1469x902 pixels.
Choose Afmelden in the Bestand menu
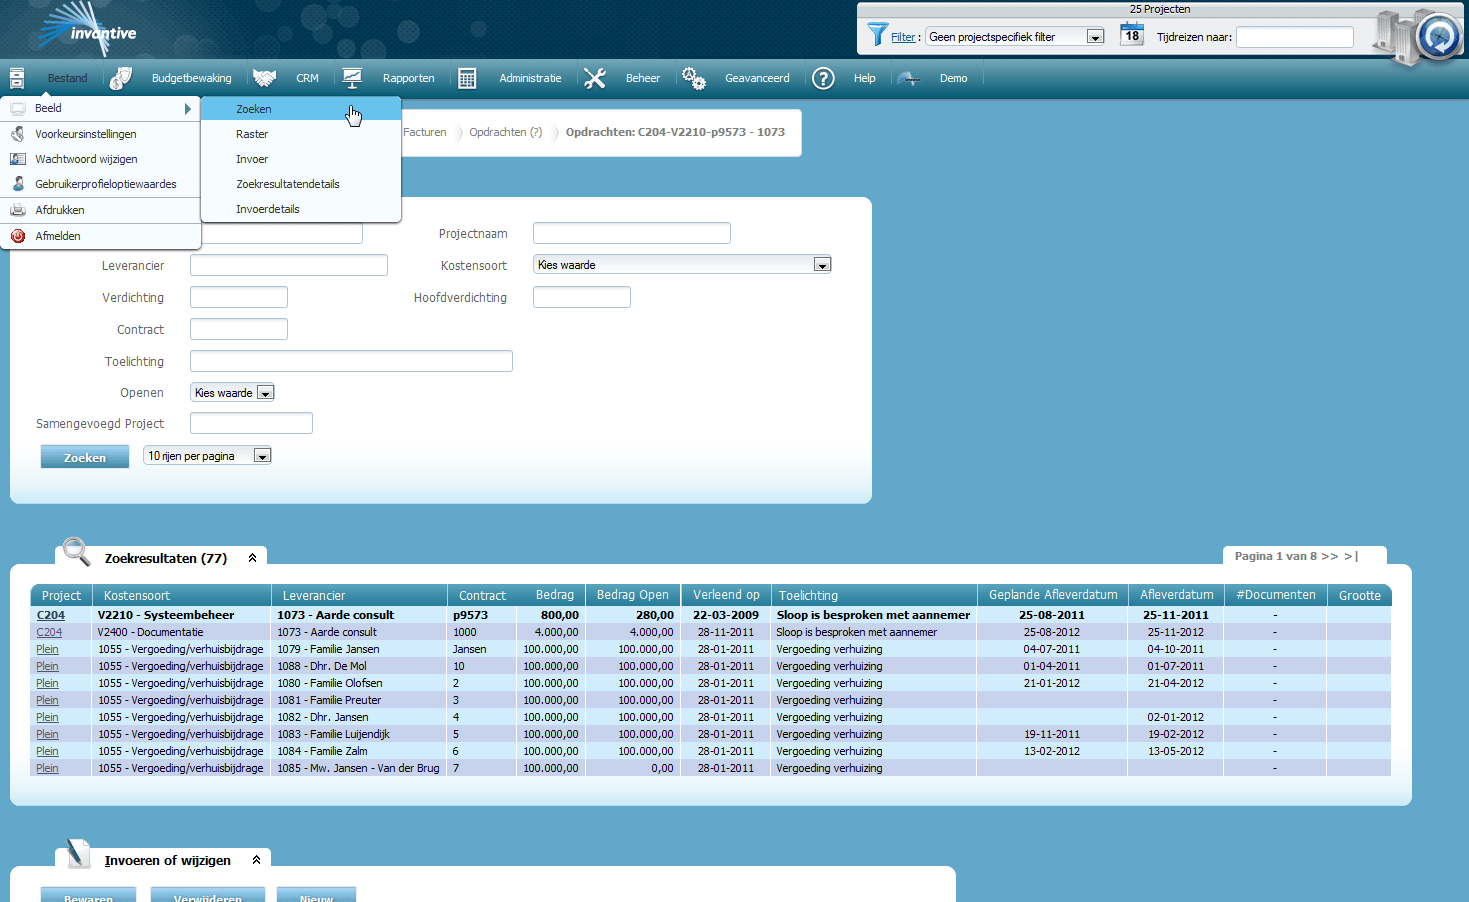coord(58,236)
